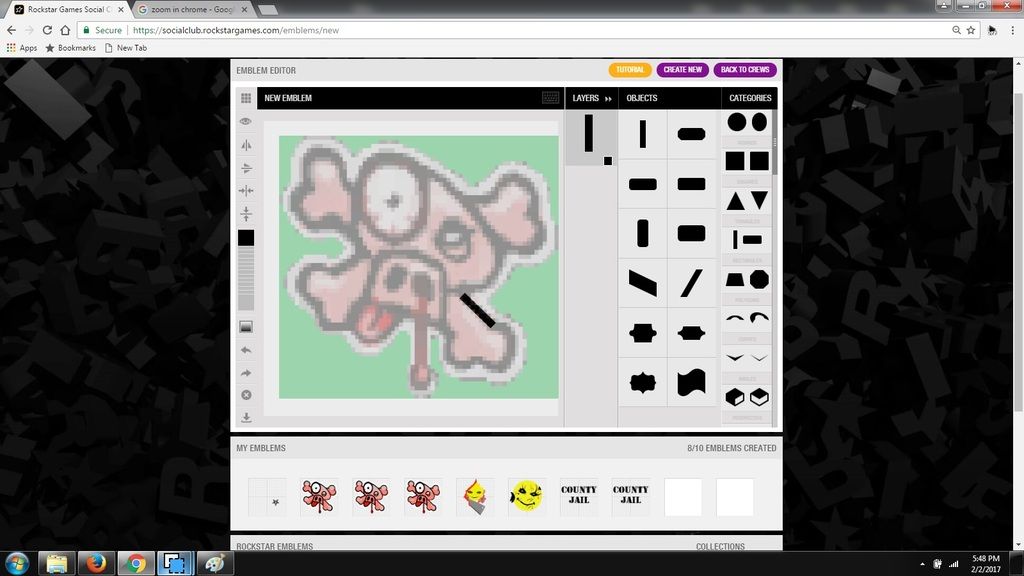Open the Polygons shape category

[747, 279]
